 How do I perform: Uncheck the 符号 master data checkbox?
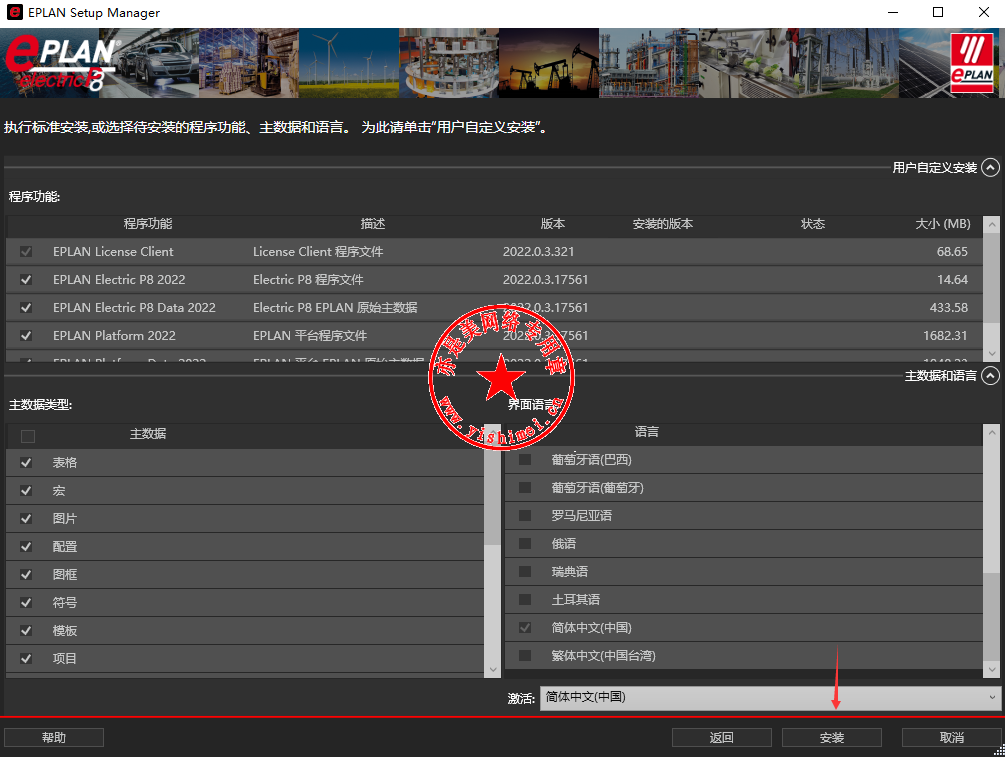pyautogui.click(x=26, y=603)
